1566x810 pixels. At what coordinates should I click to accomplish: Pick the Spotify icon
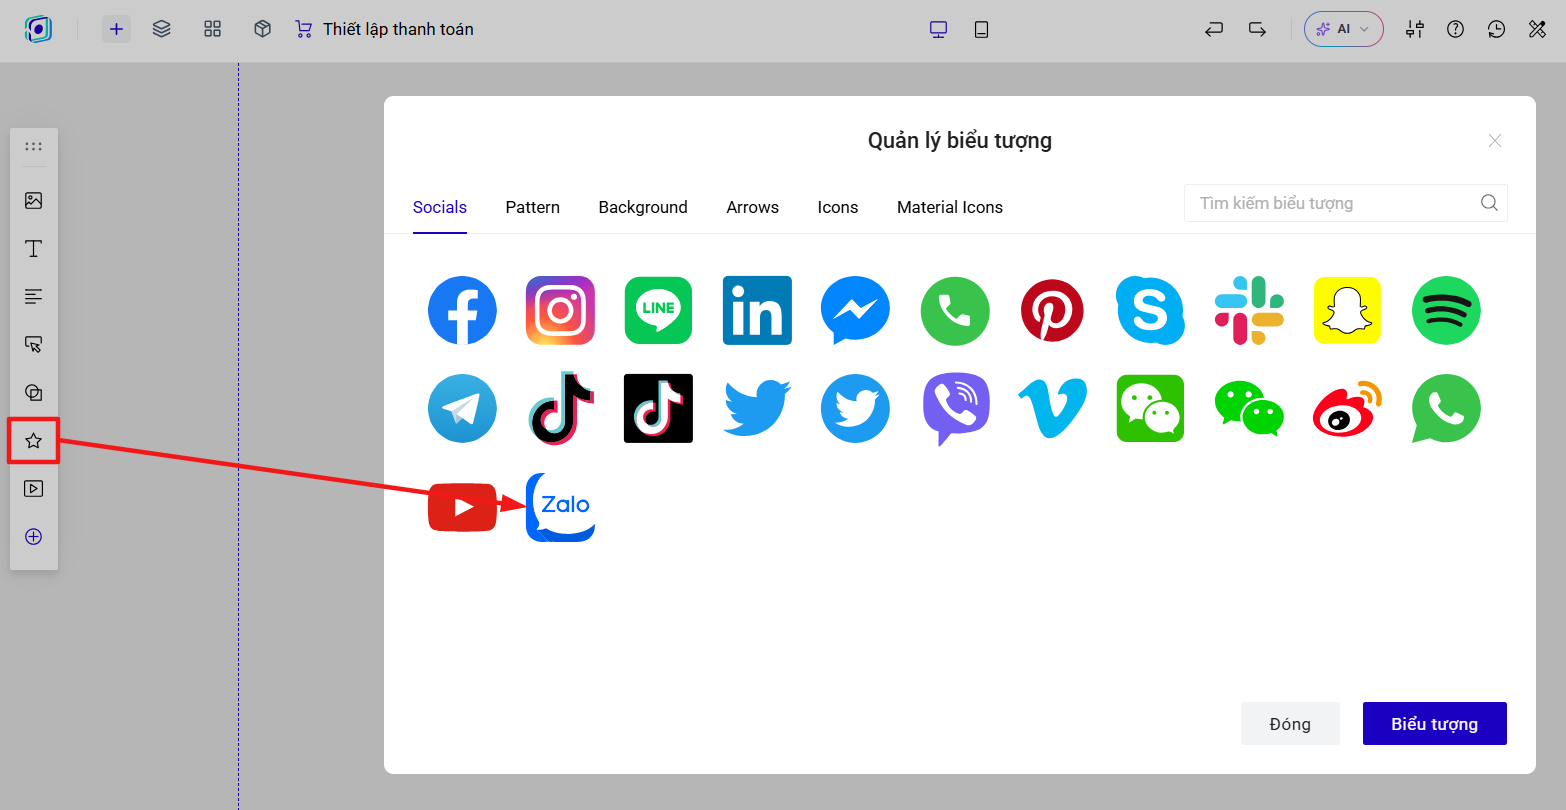pyautogui.click(x=1446, y=310)
